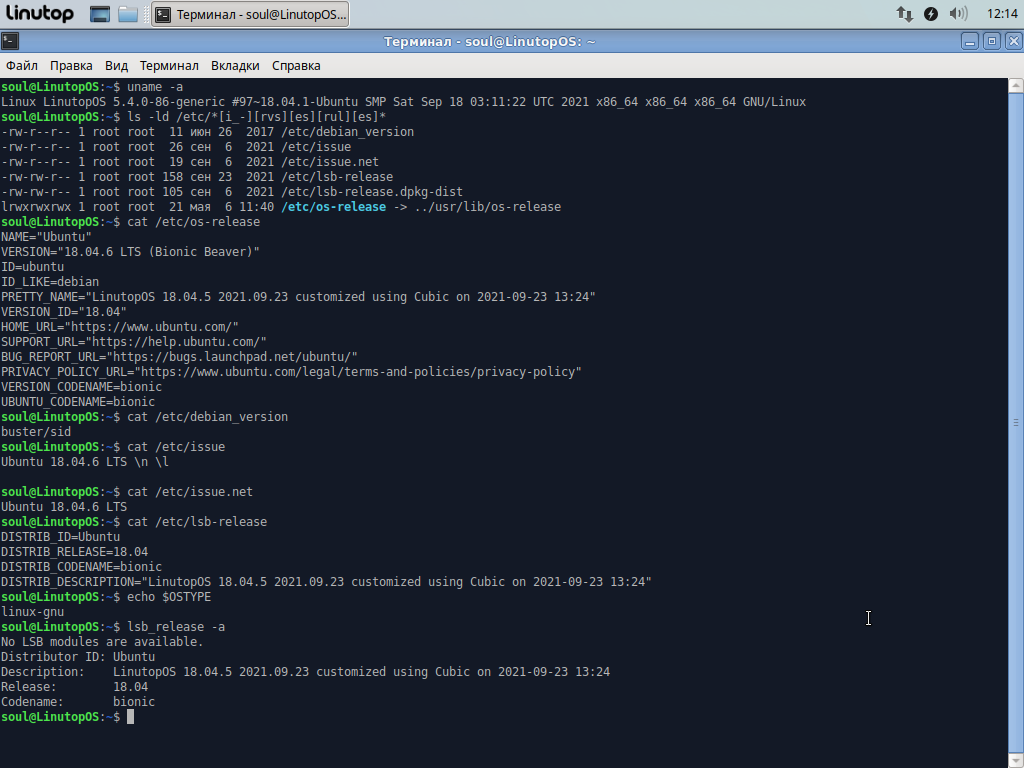Click 'No LSB modules are available.' line
The image size is (1024, 768).
(102, 643)
